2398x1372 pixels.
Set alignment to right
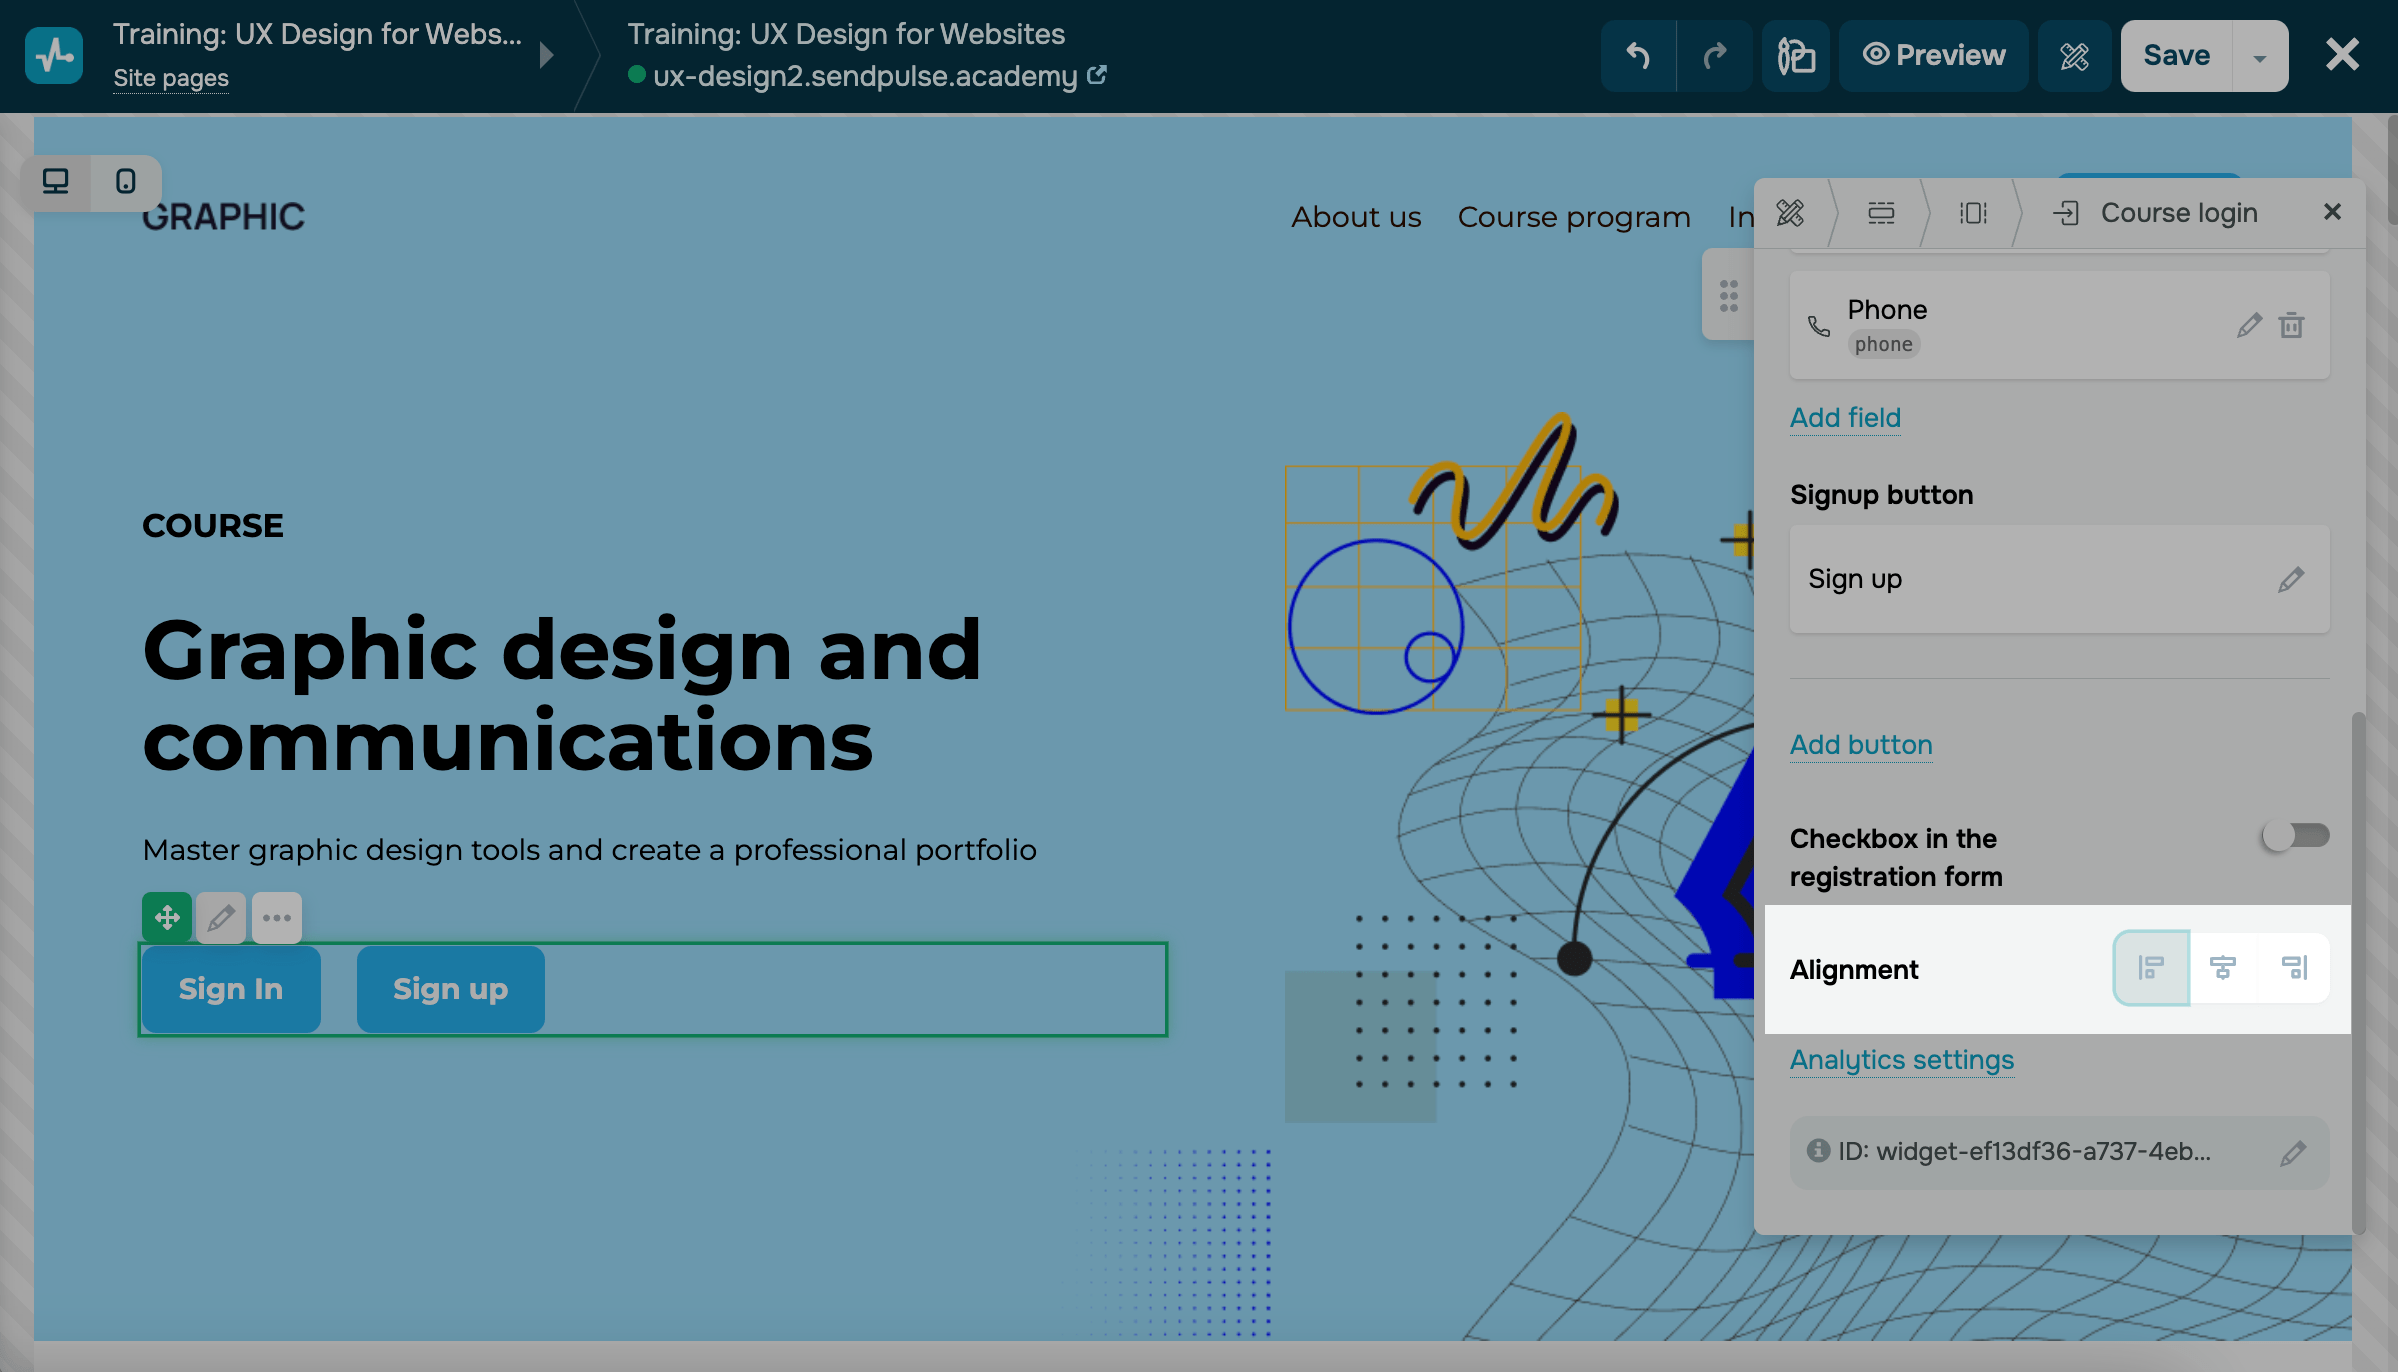(2294, 967)
